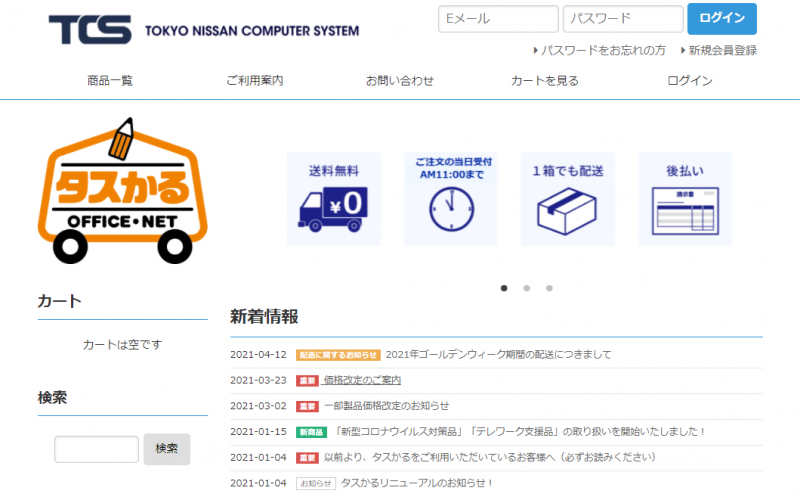This screenshot has height=497, width=800.
Task: Open 商品一覧 in the navigation menu
Action: (x=110, y=81)
